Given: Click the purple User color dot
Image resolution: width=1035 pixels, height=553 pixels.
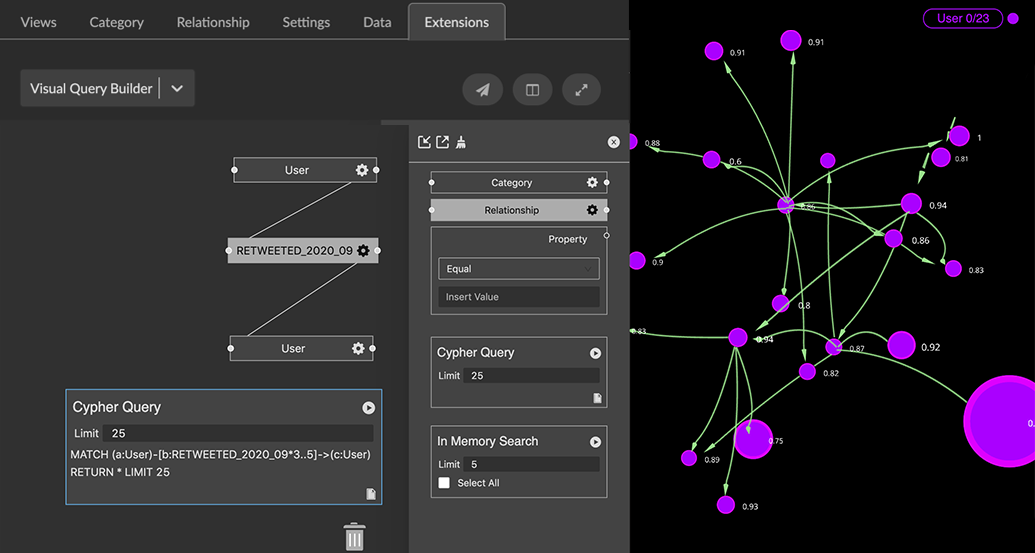Looking at the screenshot, I should click(x=1013, y=18).
